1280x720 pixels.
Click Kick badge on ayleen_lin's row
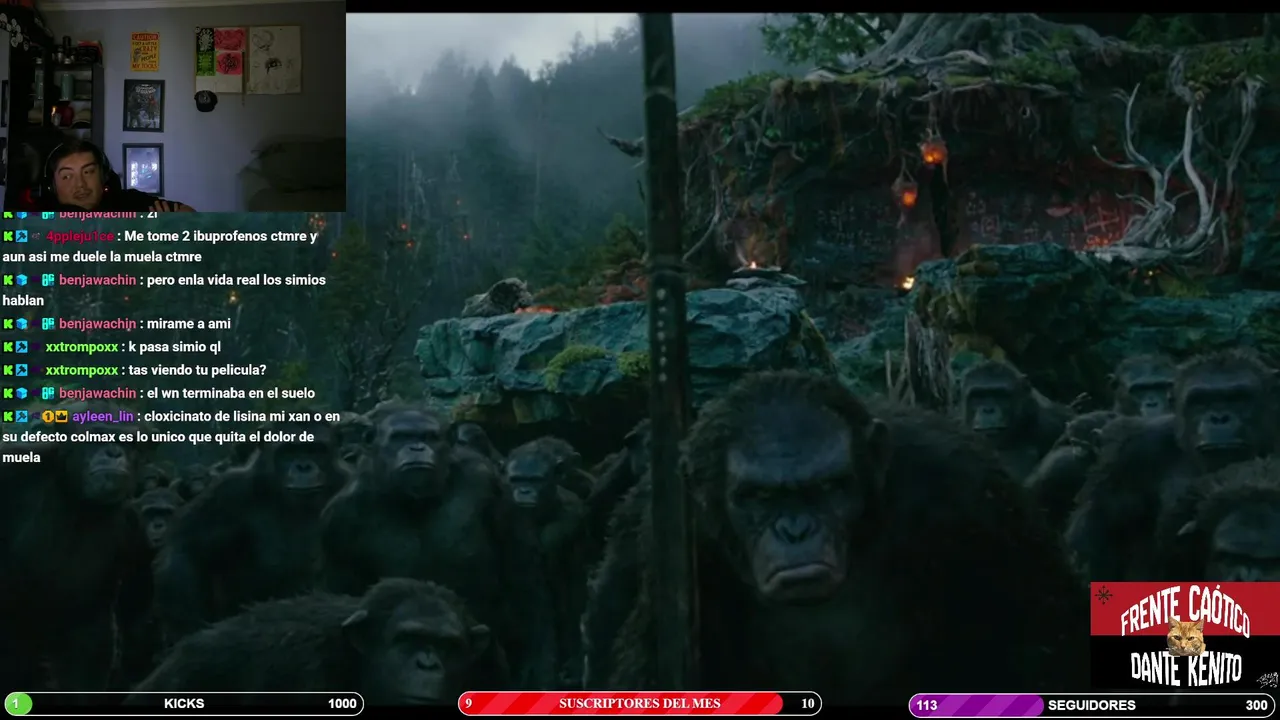click(x=8, y=416)
